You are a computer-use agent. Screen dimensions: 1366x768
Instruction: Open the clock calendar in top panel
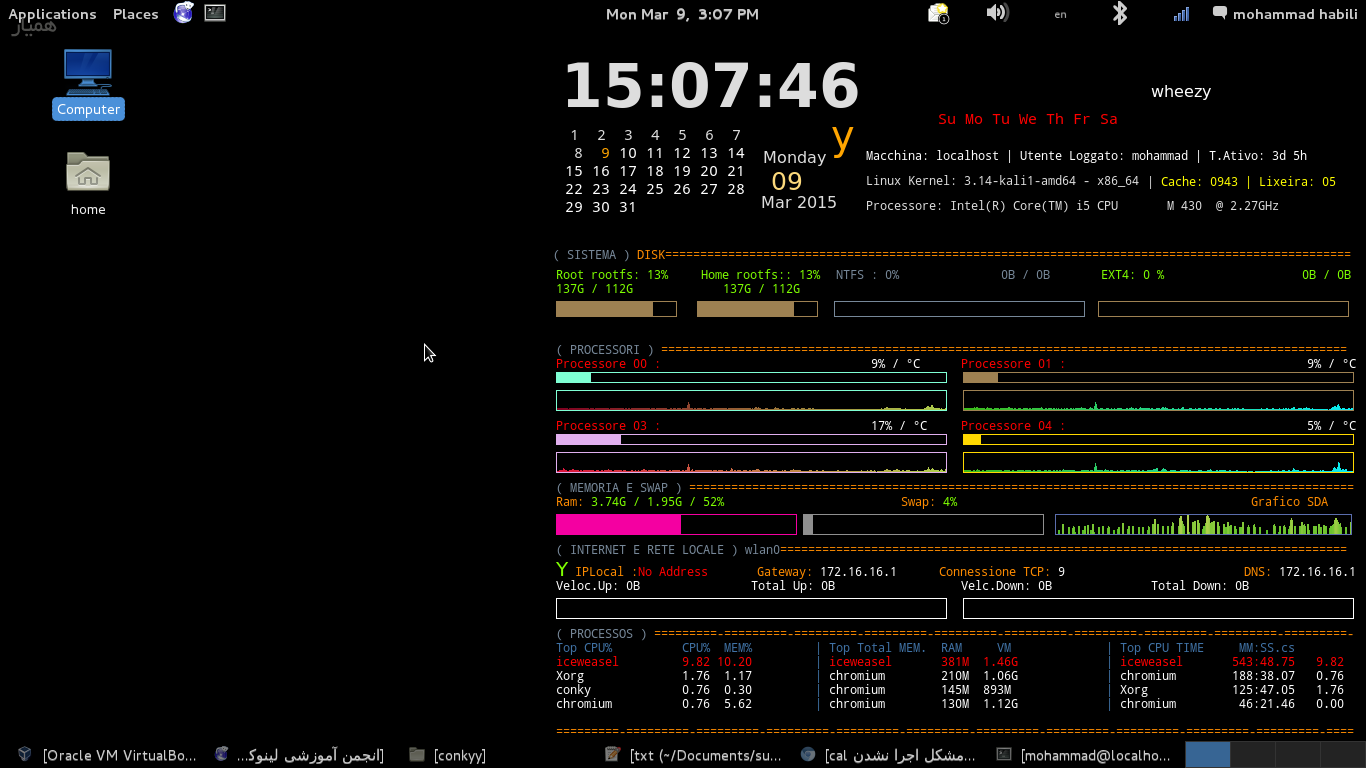point(682,14)
